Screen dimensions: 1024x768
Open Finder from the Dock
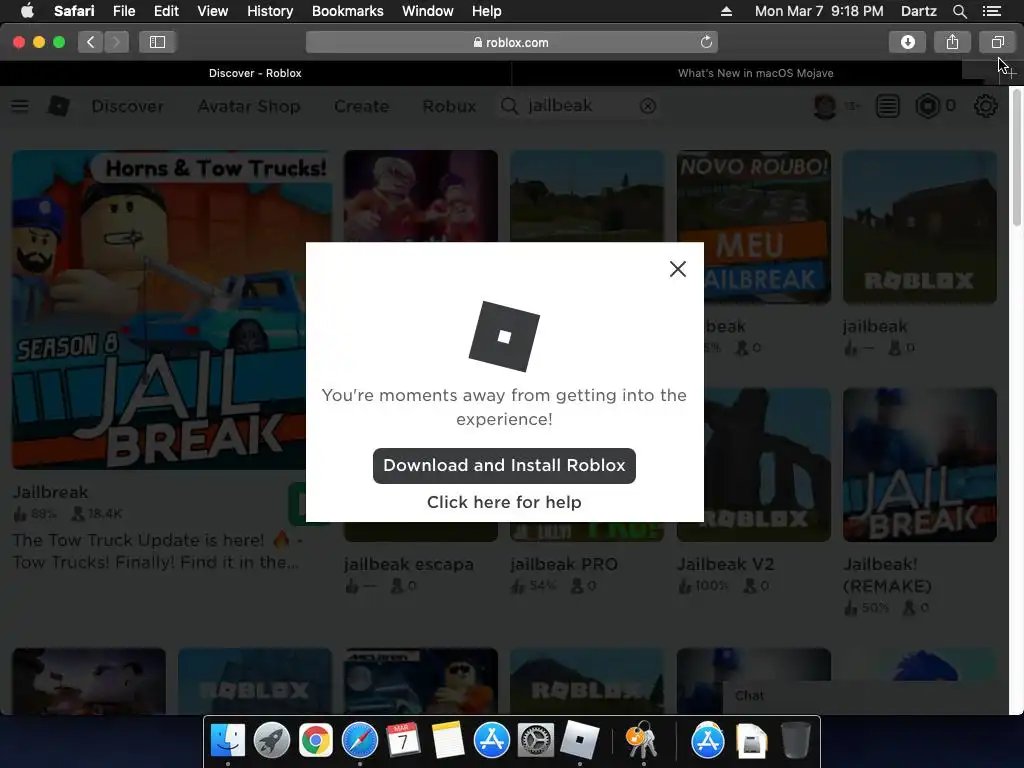(x=227, y=740)
